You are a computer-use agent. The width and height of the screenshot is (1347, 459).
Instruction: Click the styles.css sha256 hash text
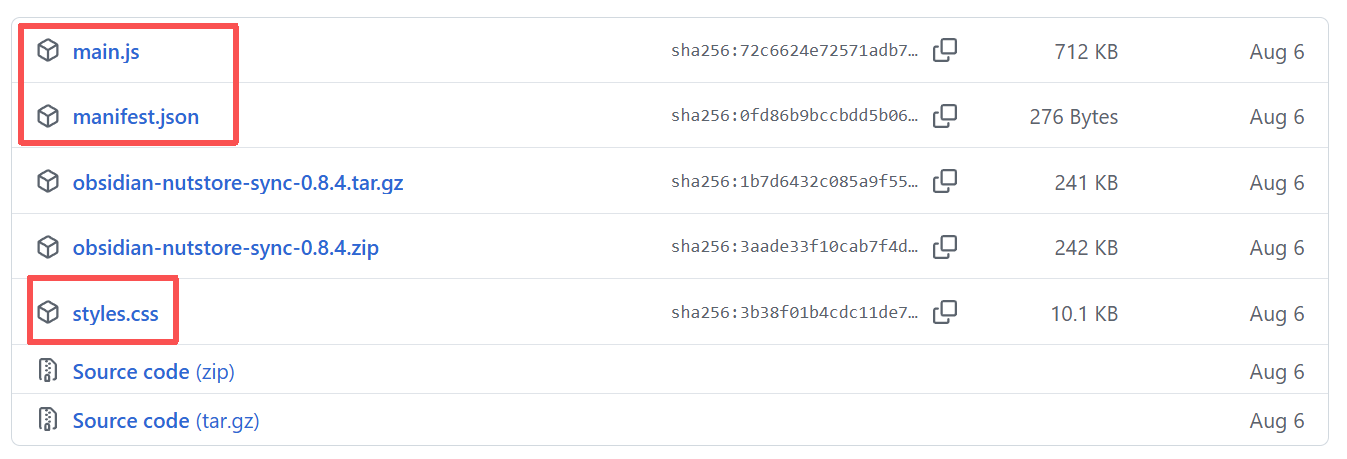click(x=794, y=314)
